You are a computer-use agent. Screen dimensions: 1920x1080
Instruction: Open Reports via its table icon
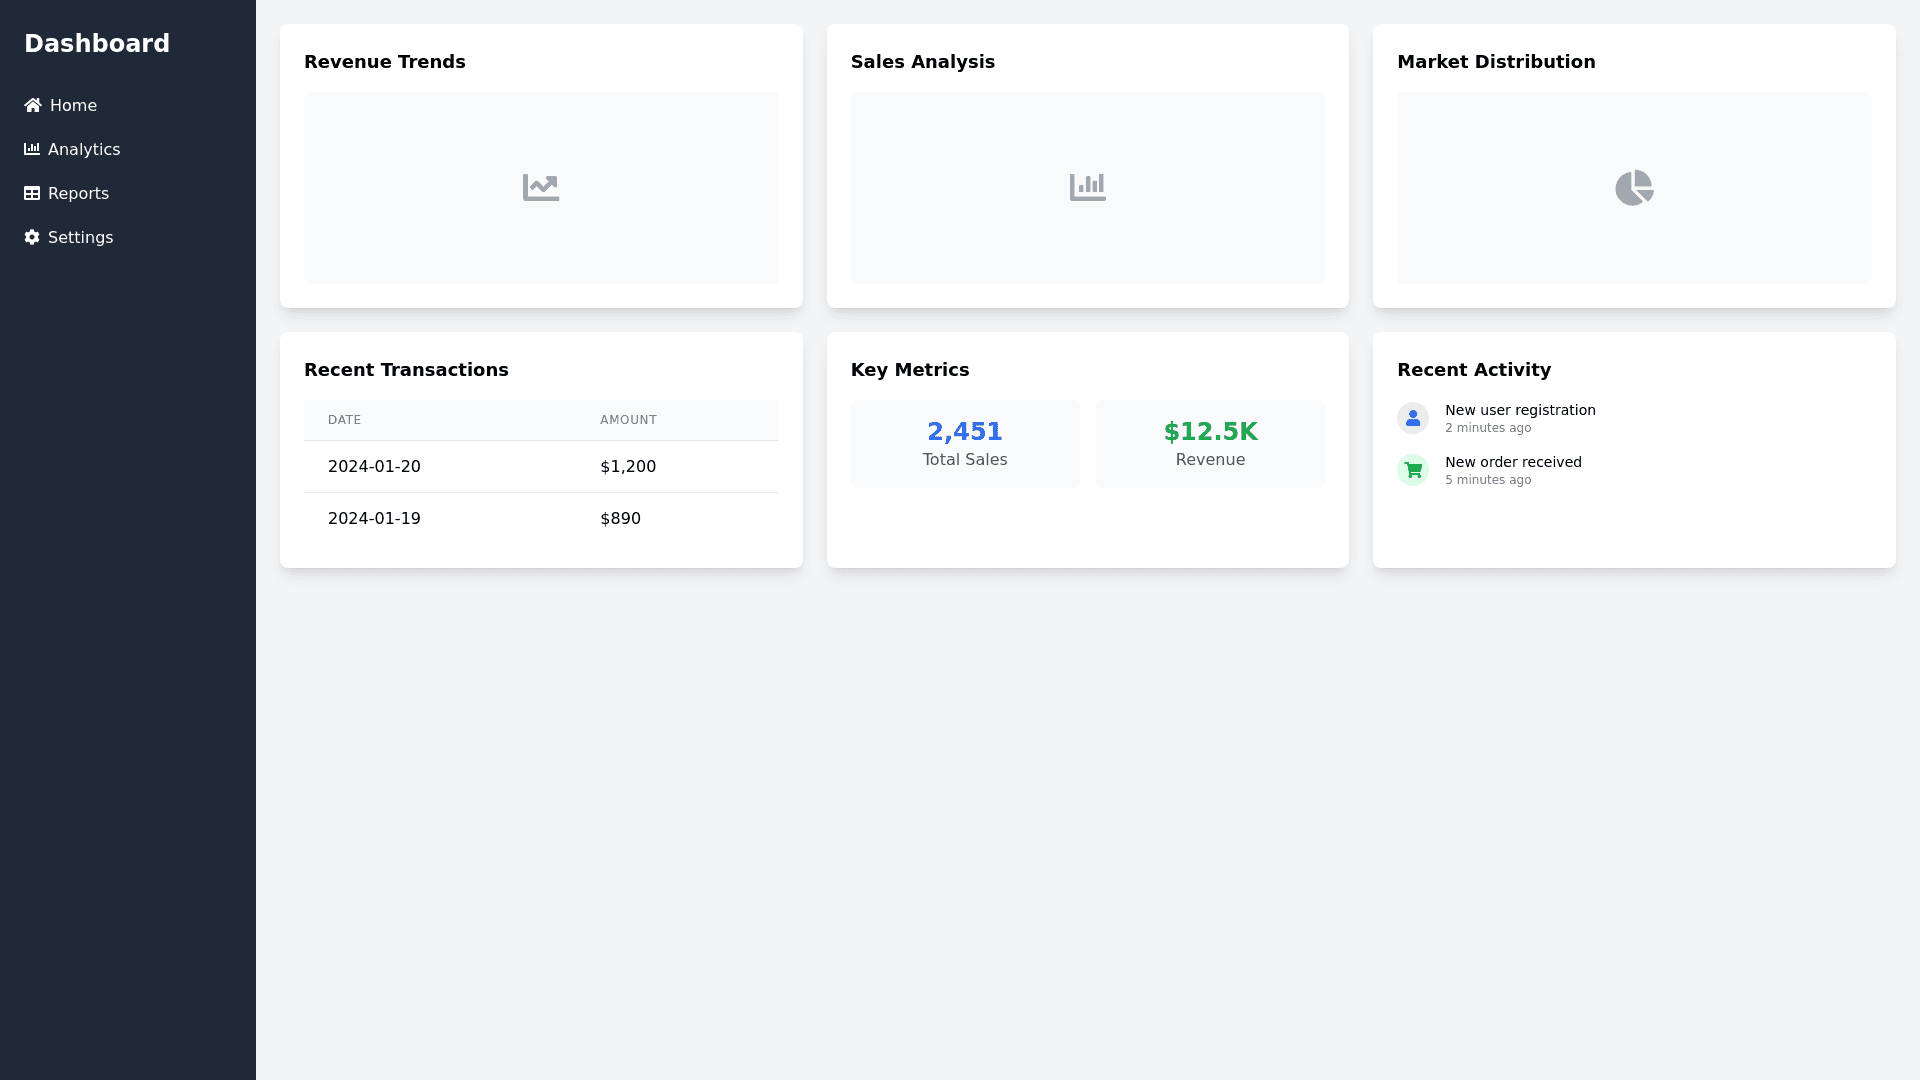[x=31, y=193]
